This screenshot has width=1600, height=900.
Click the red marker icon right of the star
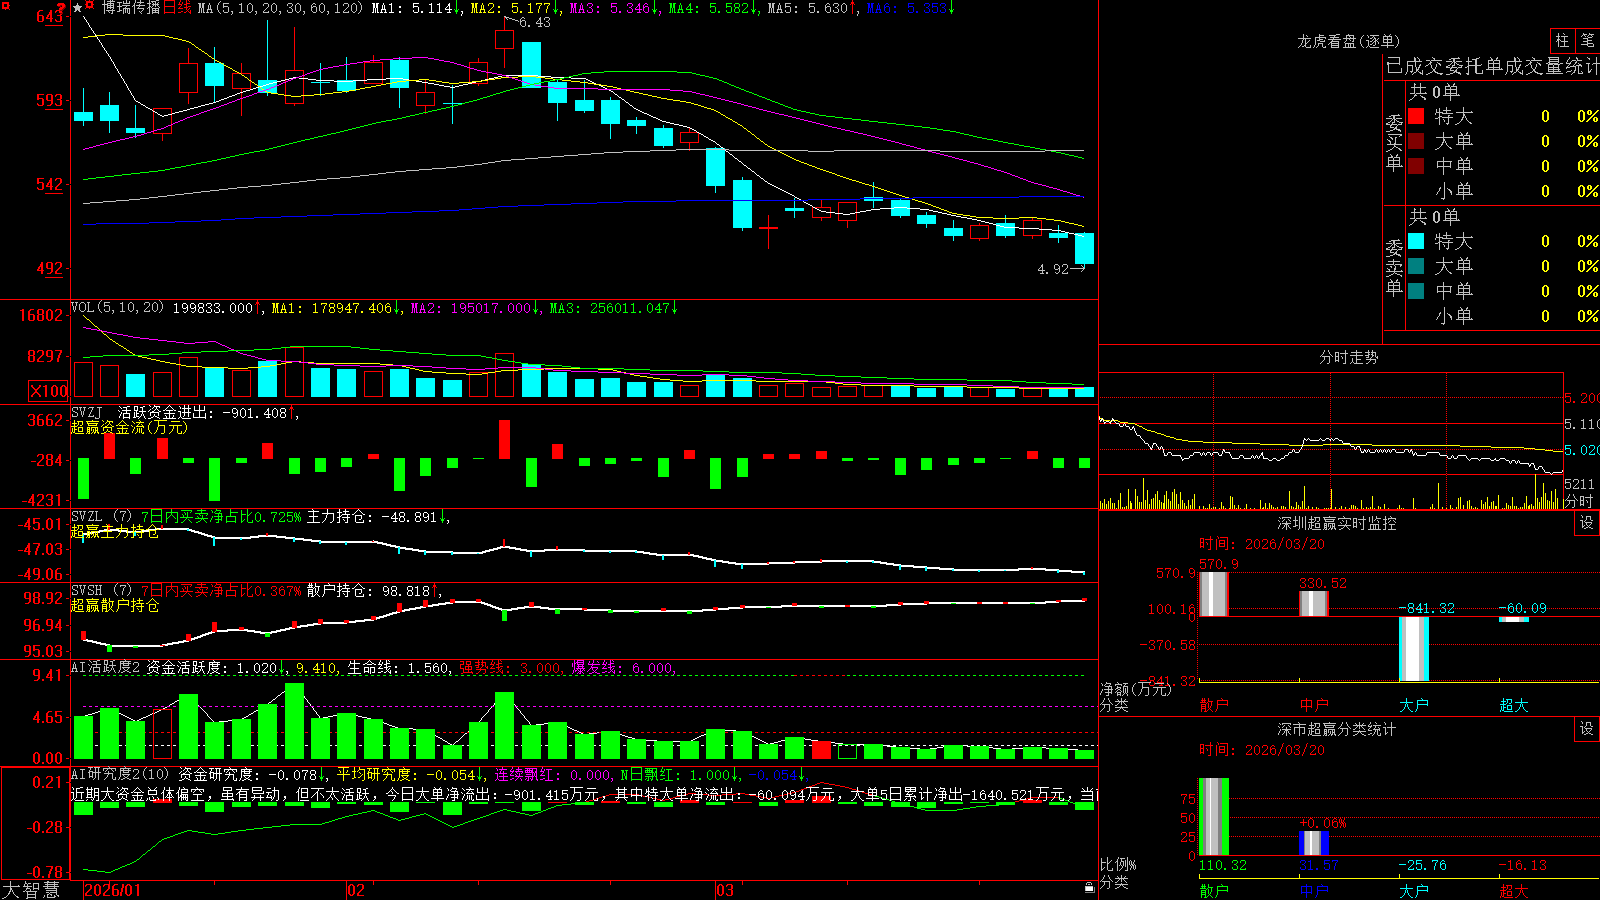91,6
